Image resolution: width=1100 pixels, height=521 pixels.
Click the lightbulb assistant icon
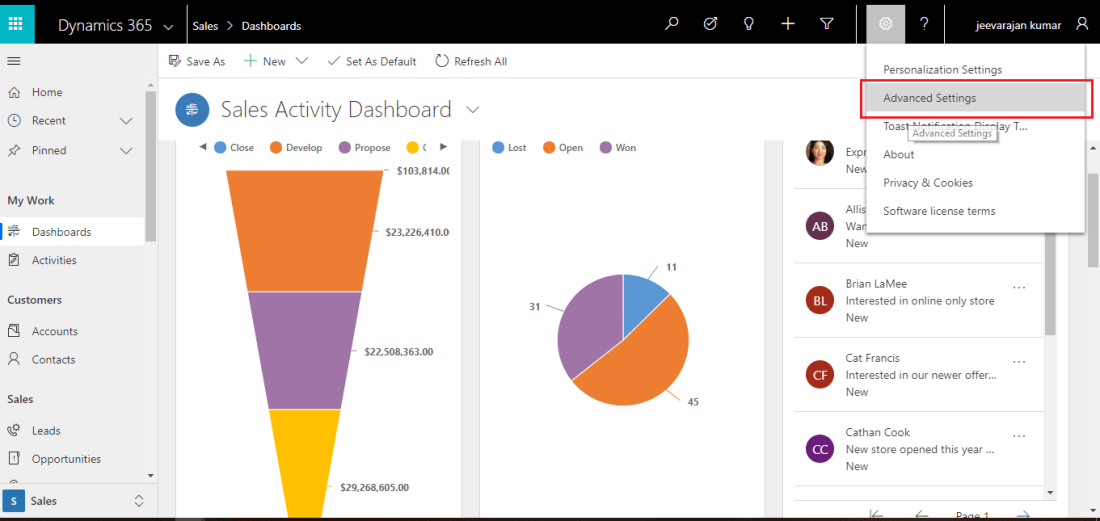748,24
